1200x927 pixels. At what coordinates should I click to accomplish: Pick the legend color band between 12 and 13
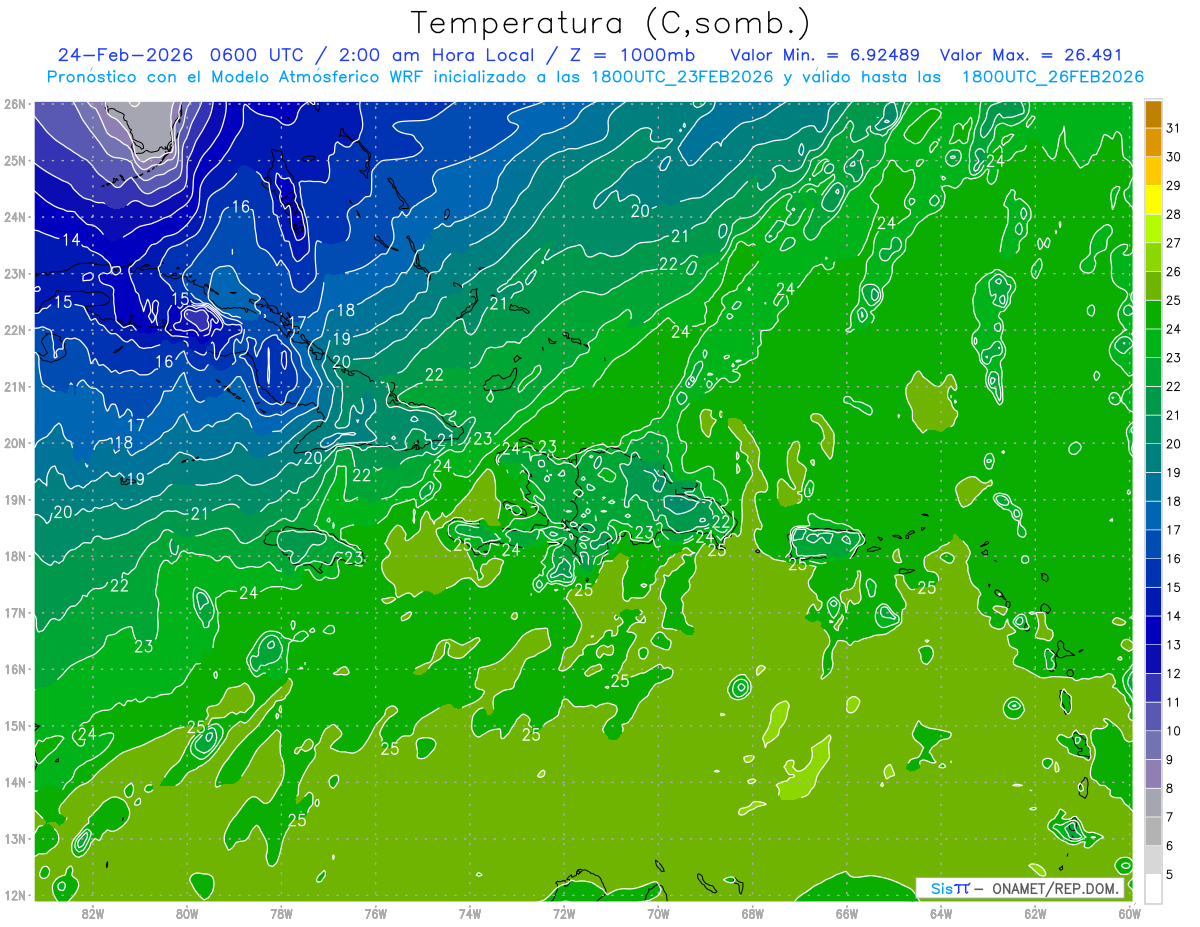1153,658
